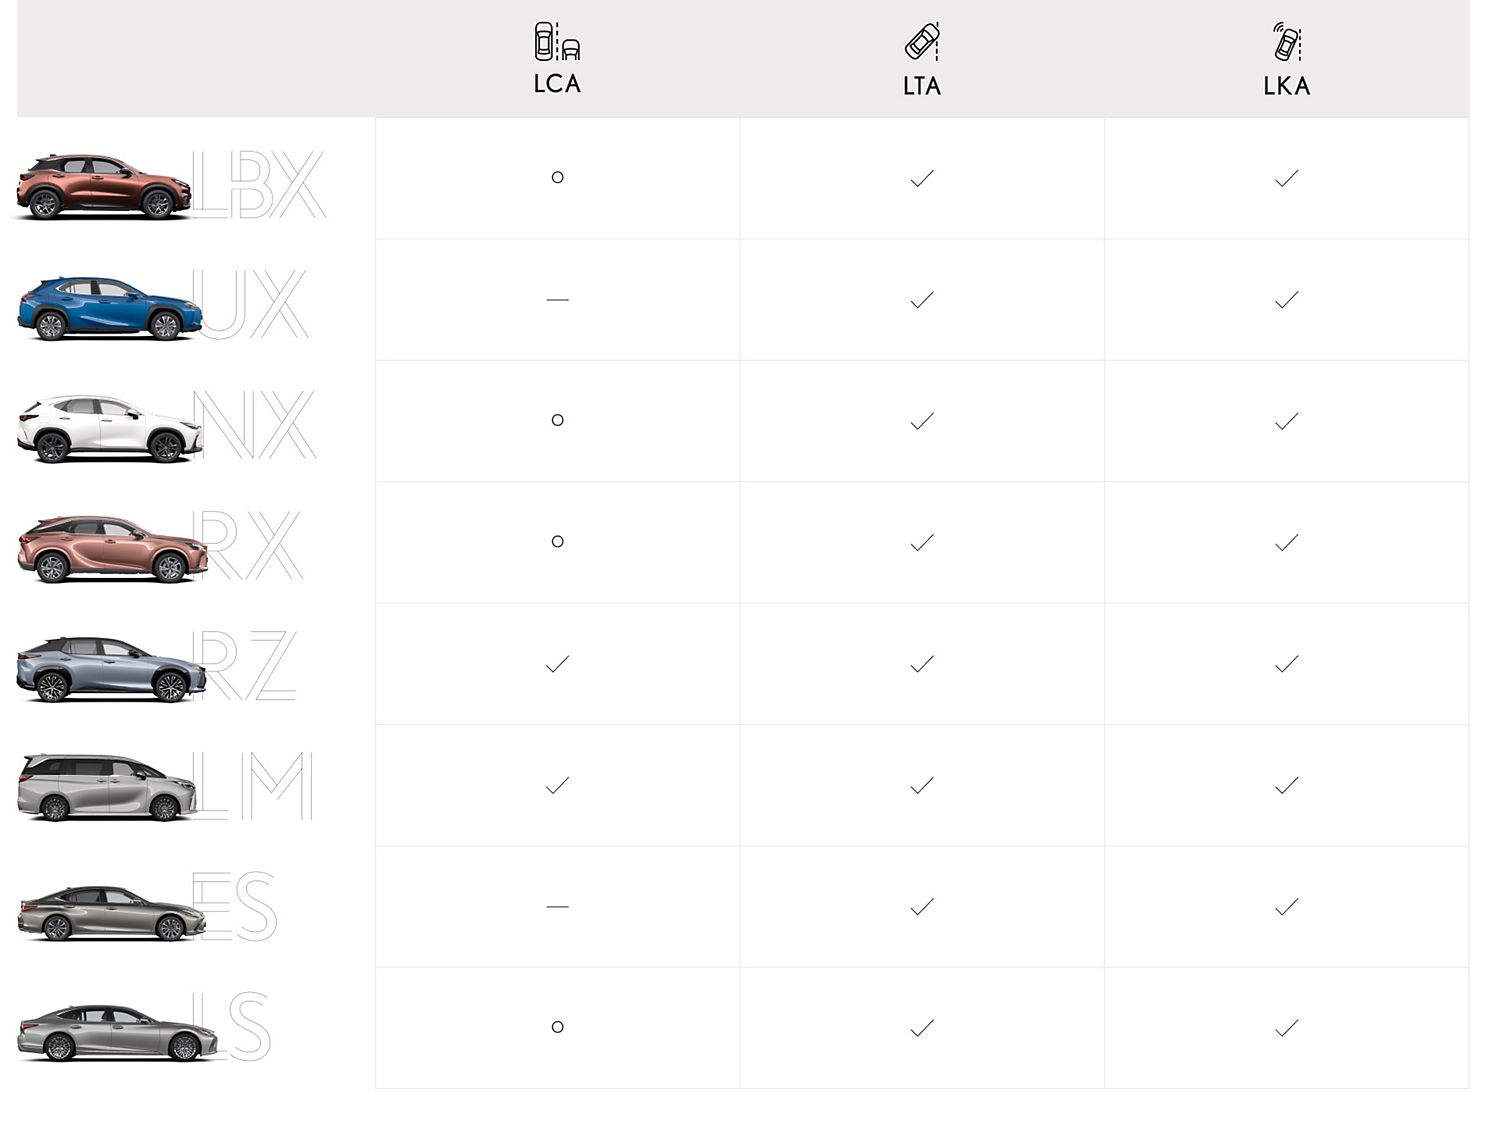
Task: Click the ES sedan image
Action: point(110,914)
